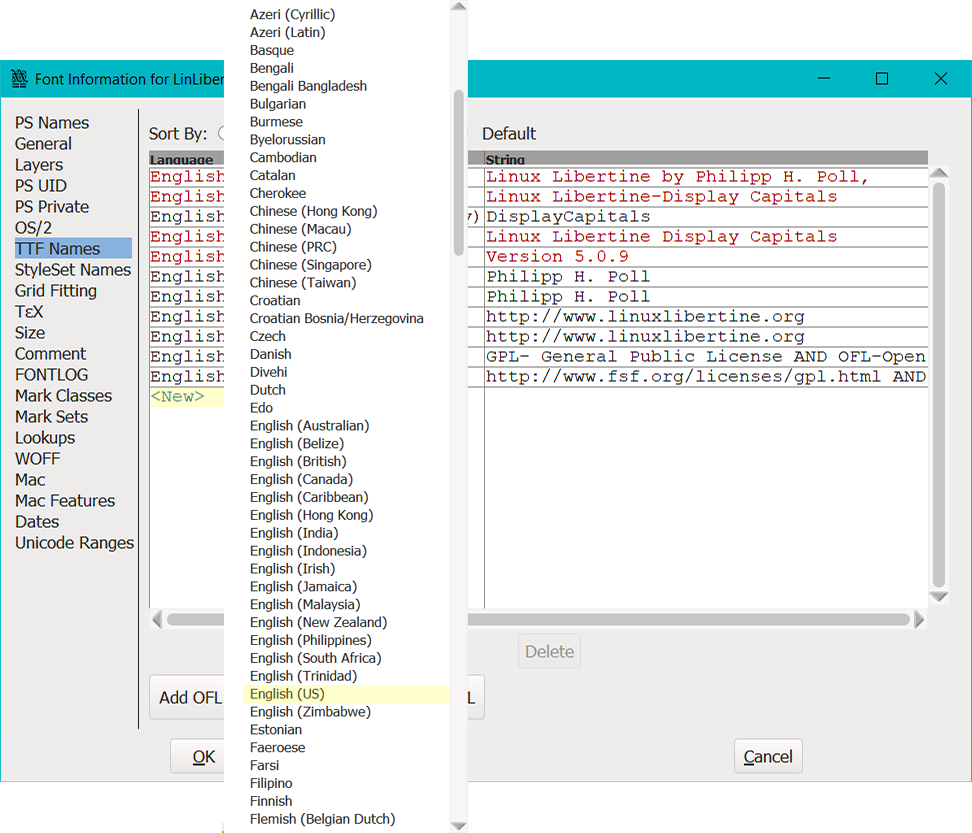Choose English (US) from language list
The width and height of the screenshot is (972, 833).
(346, 694)
